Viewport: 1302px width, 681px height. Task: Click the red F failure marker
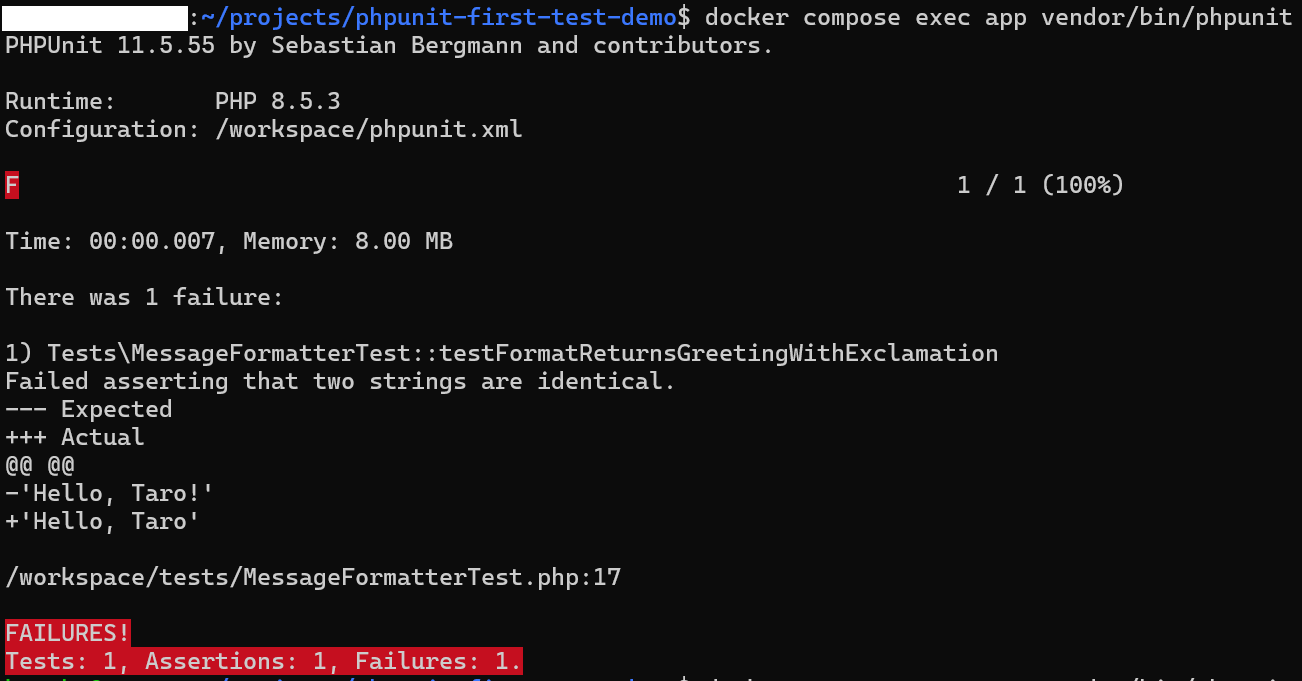tap(12, 185)
